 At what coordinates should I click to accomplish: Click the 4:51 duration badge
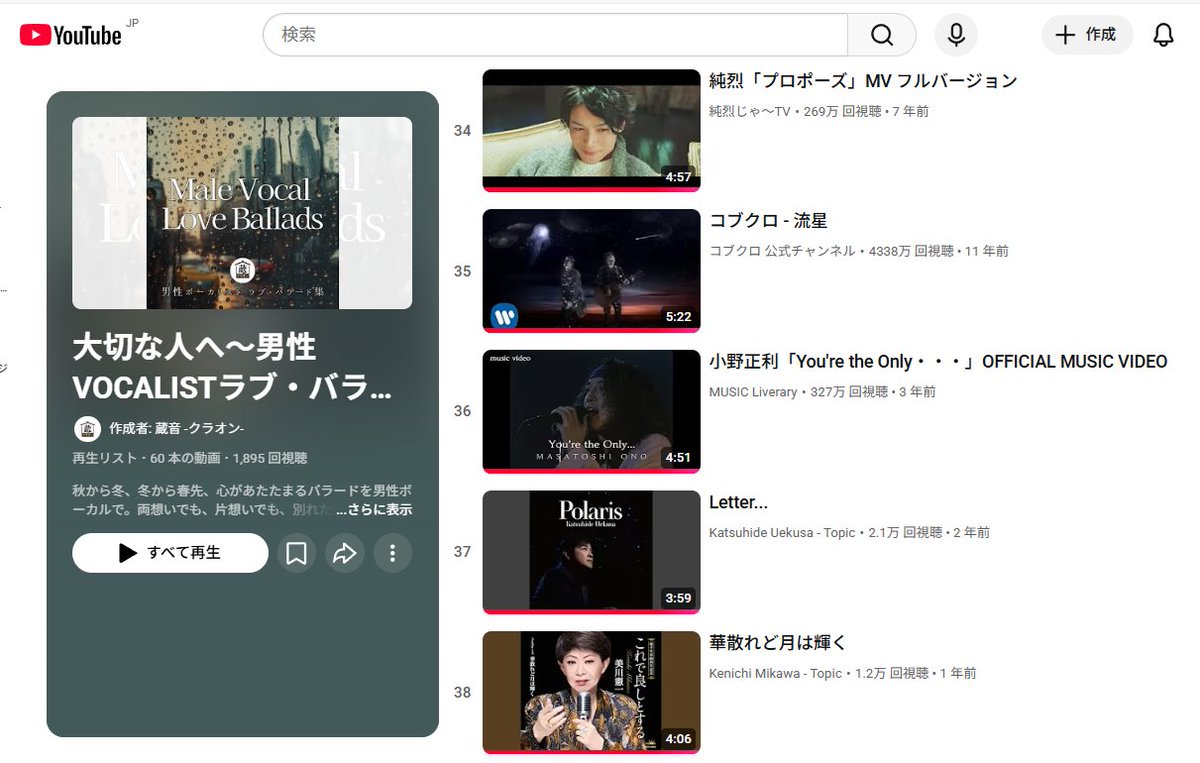(678, 458)
